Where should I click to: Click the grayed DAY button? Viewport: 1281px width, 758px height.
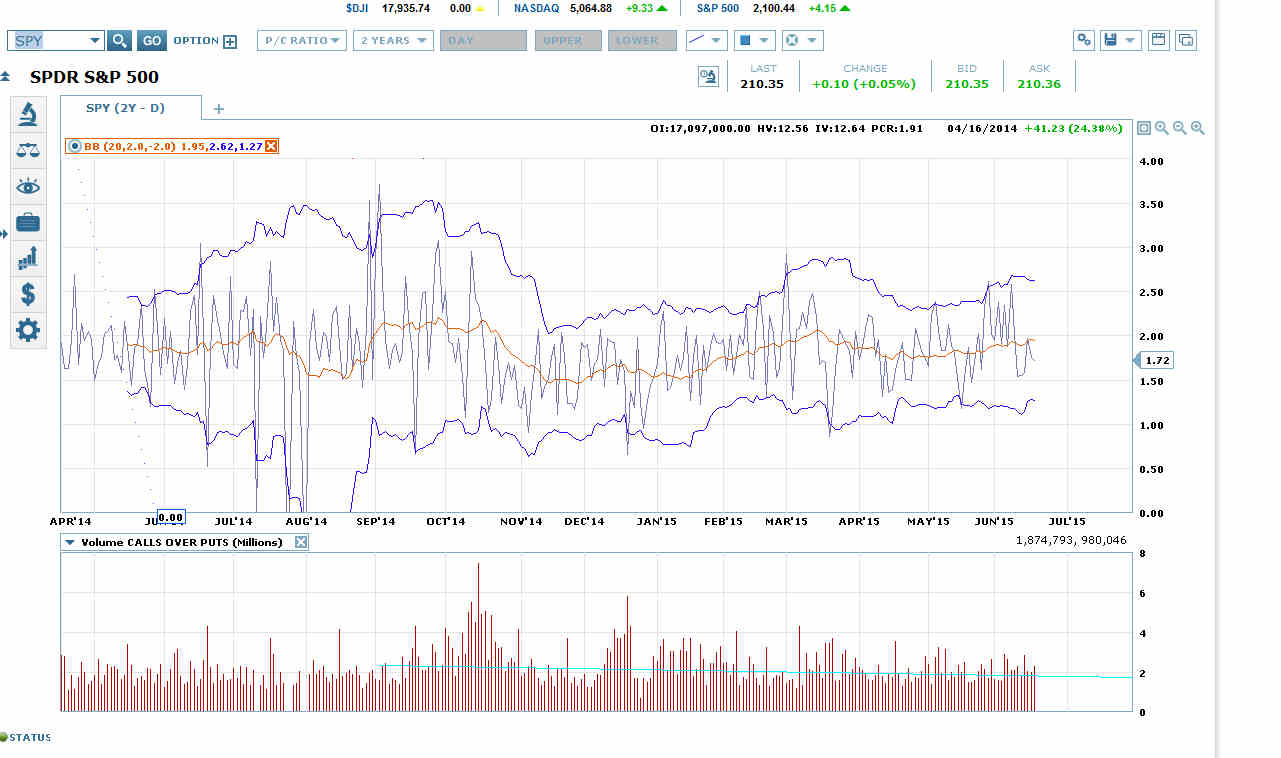point(483,41)
